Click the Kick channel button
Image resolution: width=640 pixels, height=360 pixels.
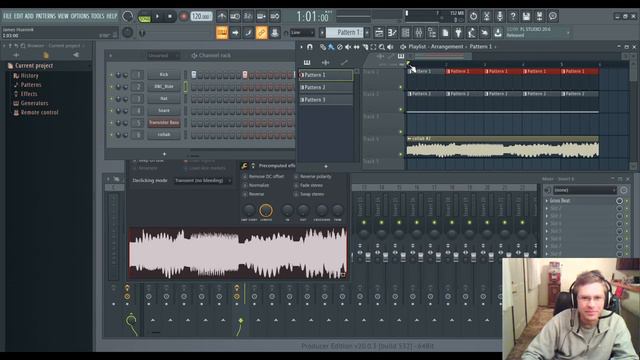coord(164,75)
